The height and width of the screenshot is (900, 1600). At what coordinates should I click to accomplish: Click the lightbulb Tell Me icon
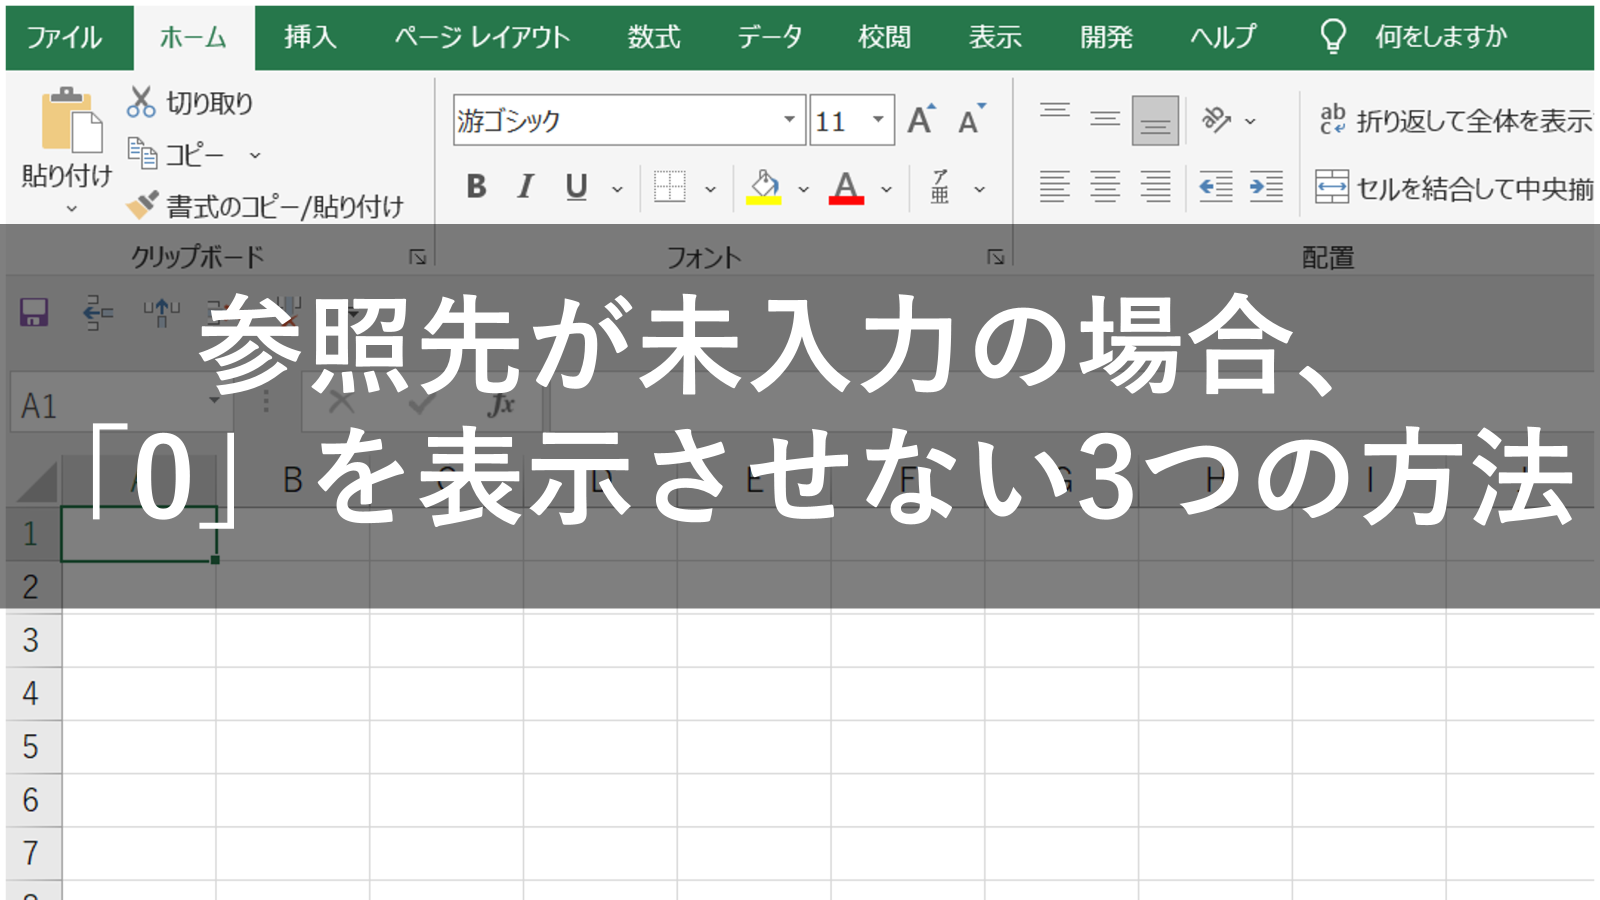[x=1333, y=37]
